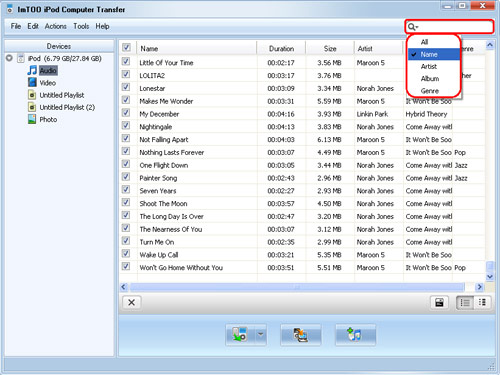
Task: Click Linkin Park artist cell
Action: 372,114
